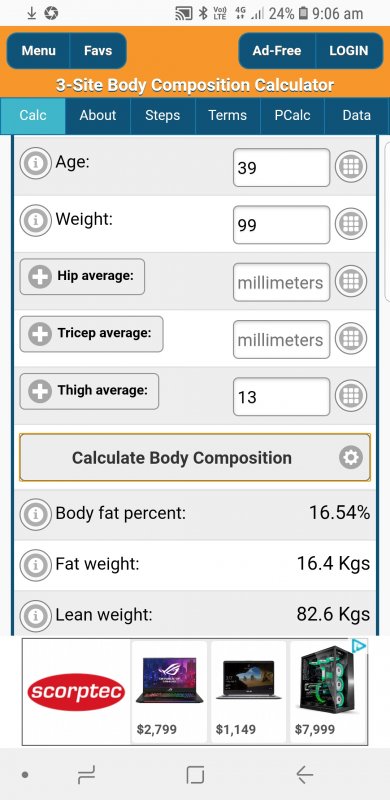Image resolution: width=390 pixels, height=800 pixels.
Task: Expand the Hip average section
Action: click(x=82, y=277)
